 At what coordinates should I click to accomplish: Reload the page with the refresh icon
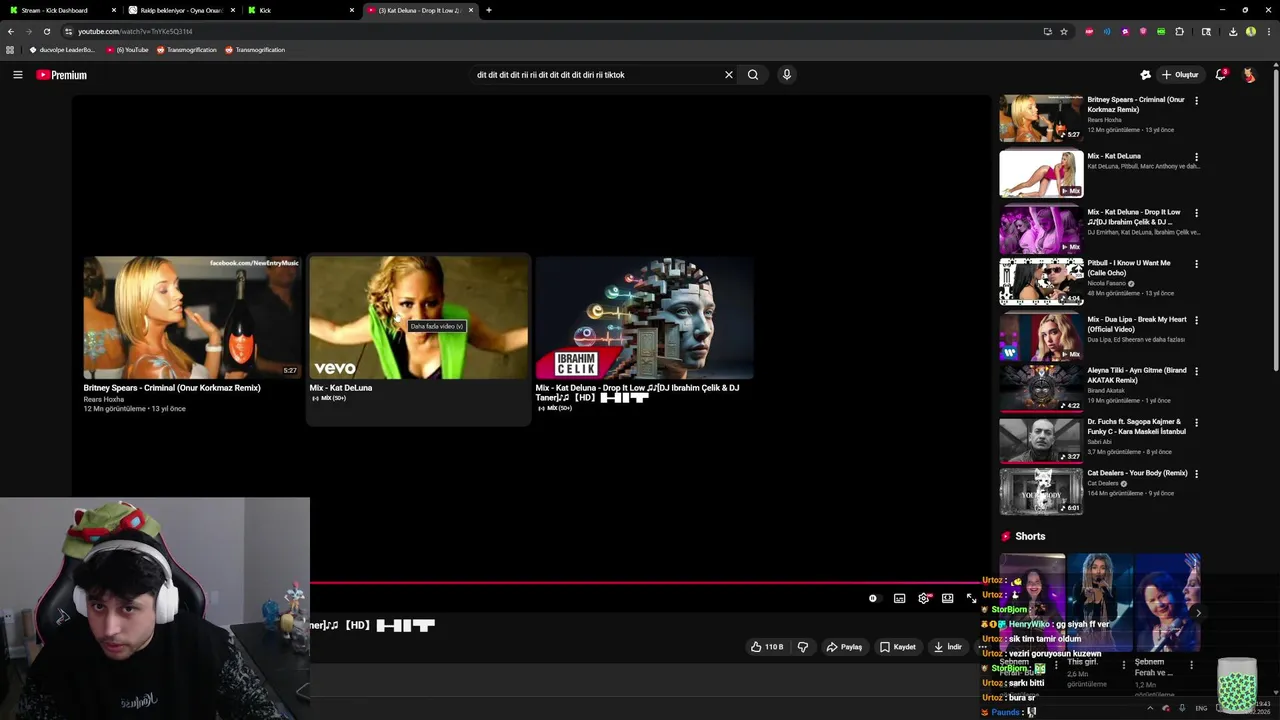coord(46,31)
